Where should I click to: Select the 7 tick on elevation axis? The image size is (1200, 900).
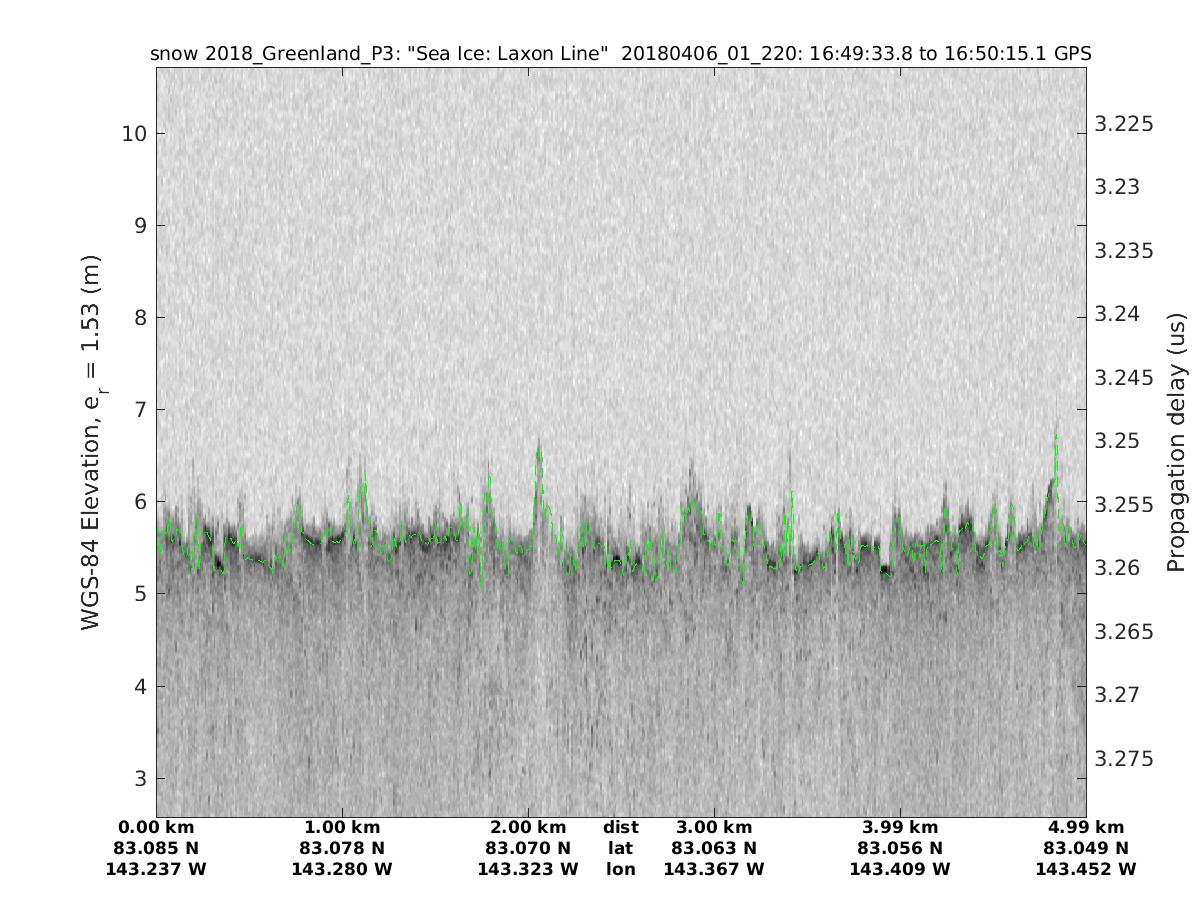tap(137, 410)
